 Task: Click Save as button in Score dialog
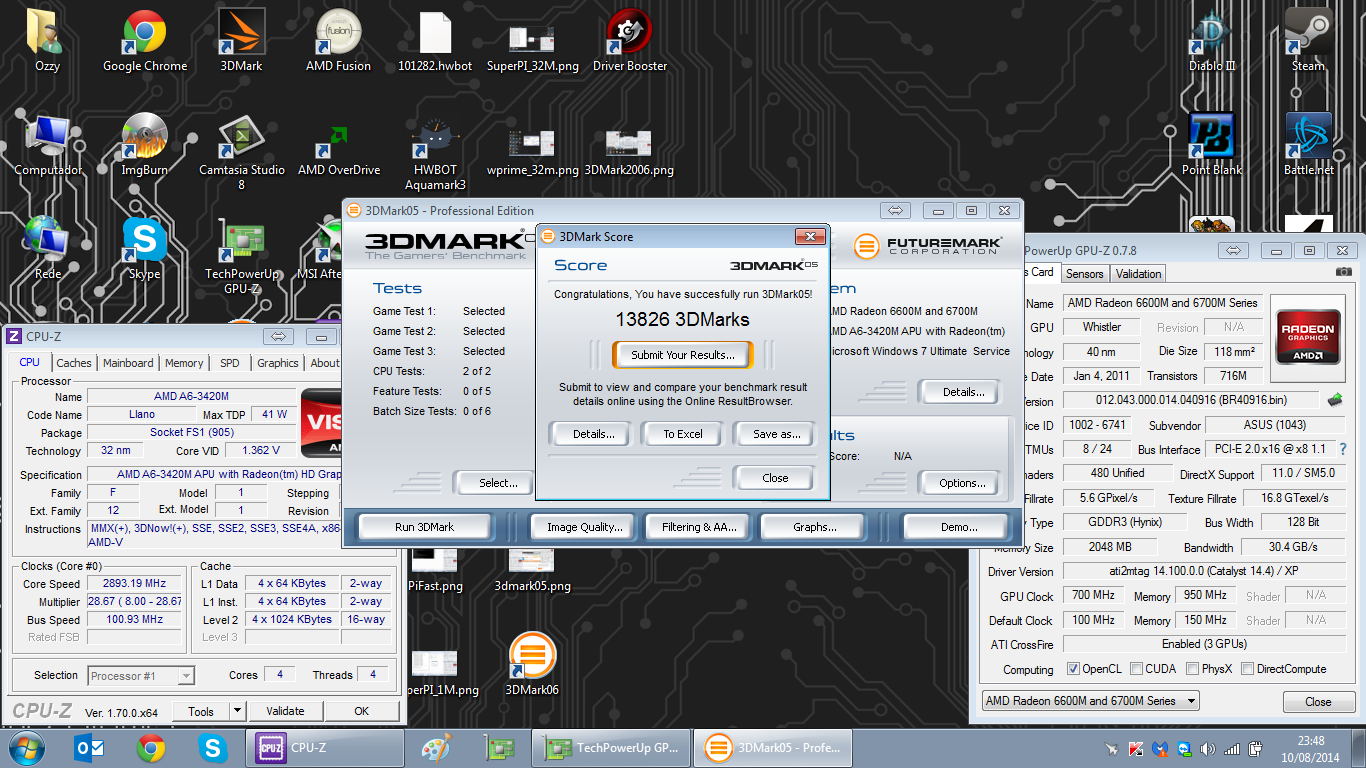tap(777, 434)
